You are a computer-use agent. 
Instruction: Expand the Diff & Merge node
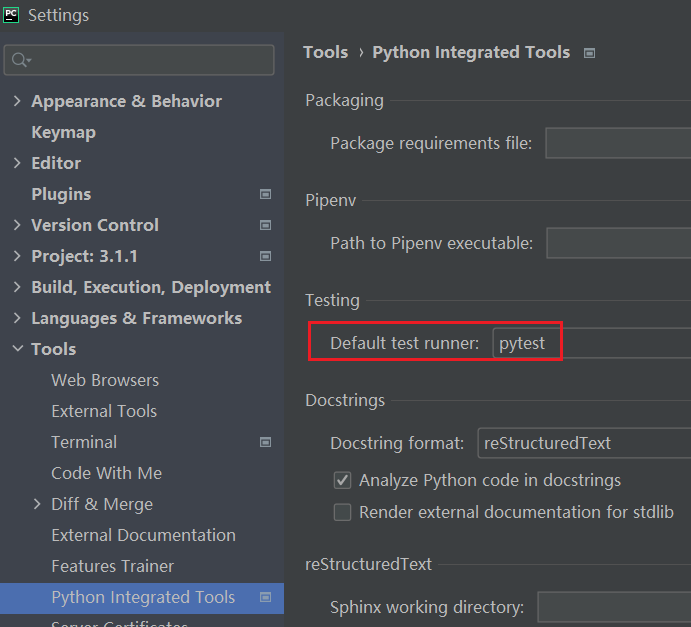tap(37, 504)
